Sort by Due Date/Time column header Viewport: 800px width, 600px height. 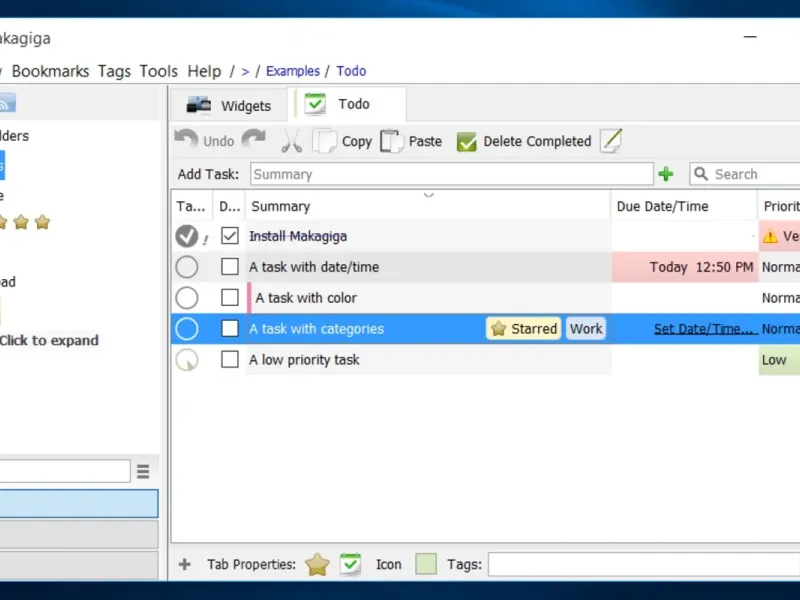point(683,206)
